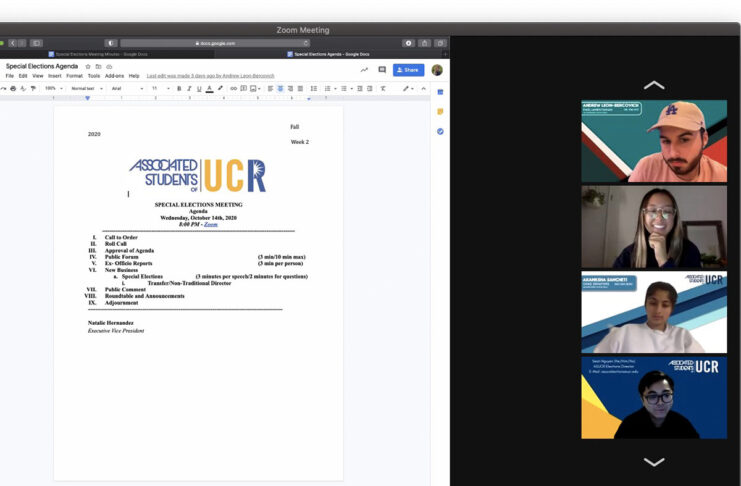Image resolution: width=741 pixels, height=486 pixels.
Task: Run spelling and grammar check
Action: click(23, 88)
